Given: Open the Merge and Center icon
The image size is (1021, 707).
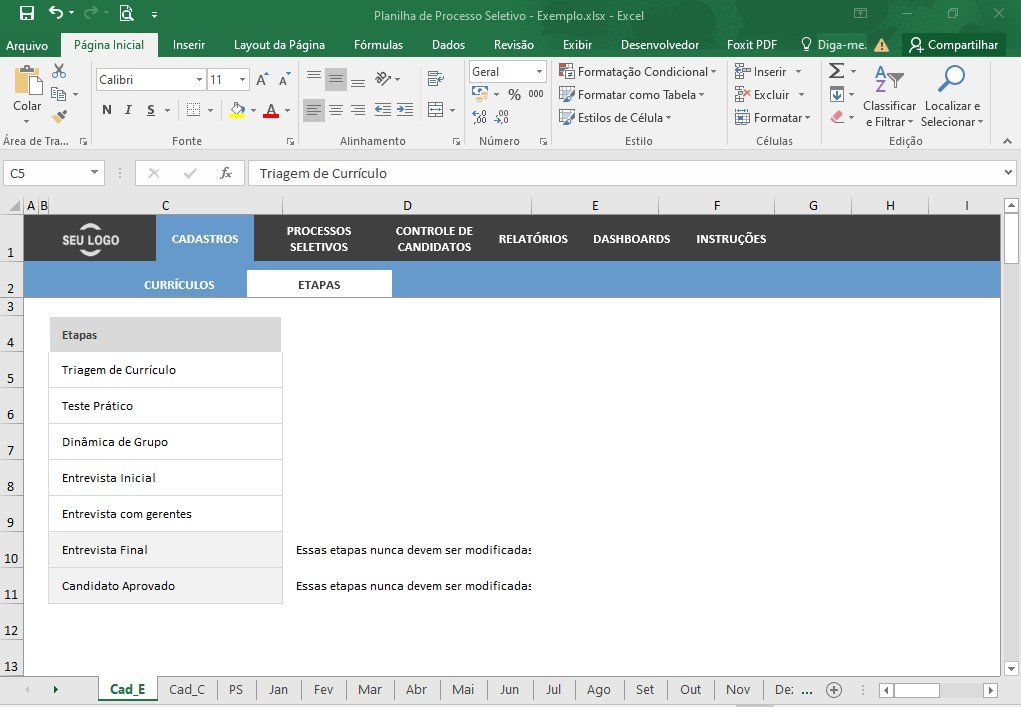Looking at the screenshot, I should pyautogui.click(x=436, y=109).
